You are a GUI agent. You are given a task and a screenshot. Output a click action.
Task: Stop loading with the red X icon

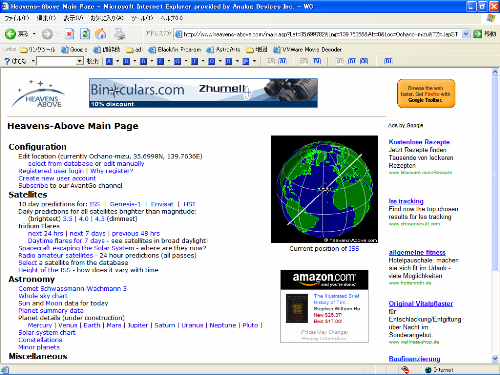[69, 34]
